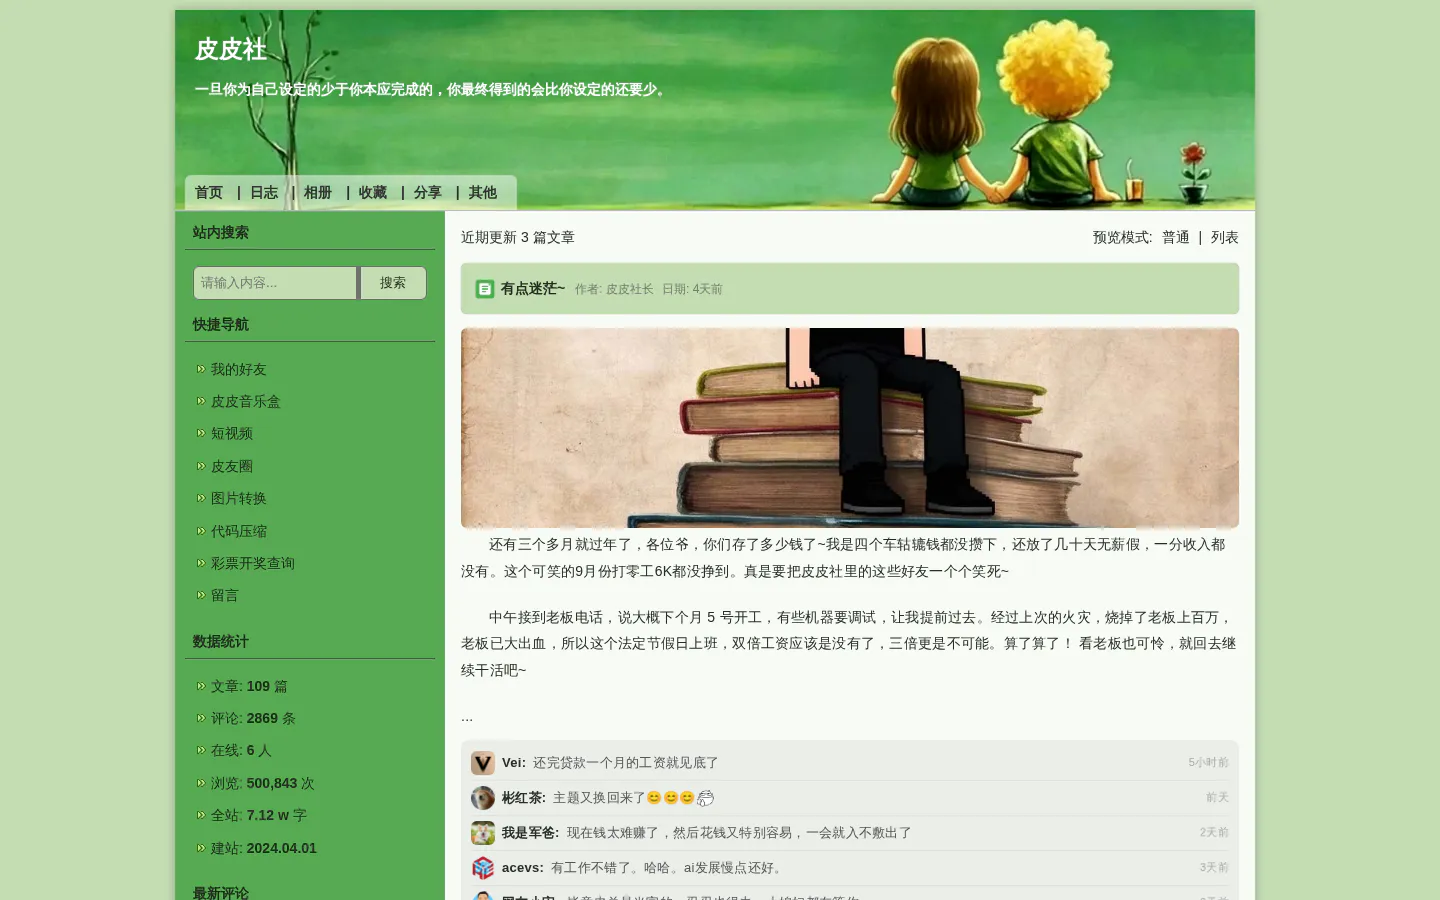
Task: Focus the site search input field
Action: (x=275, y=283)
